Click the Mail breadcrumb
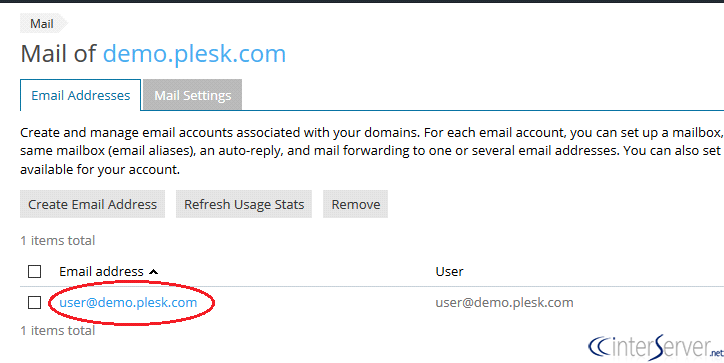The height and width of the screenshot is (363, 724). (x=42, y=24)
